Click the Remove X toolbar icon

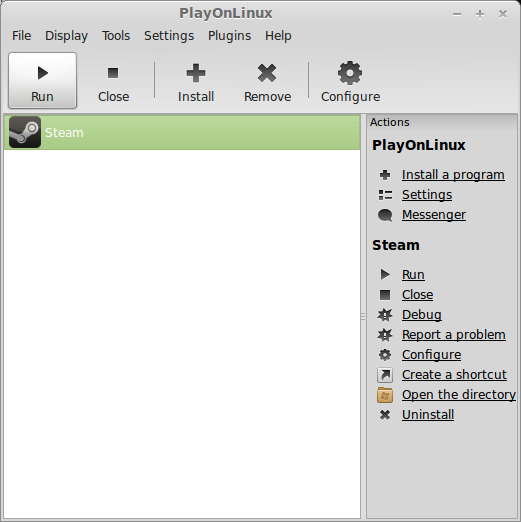[267, 73]
